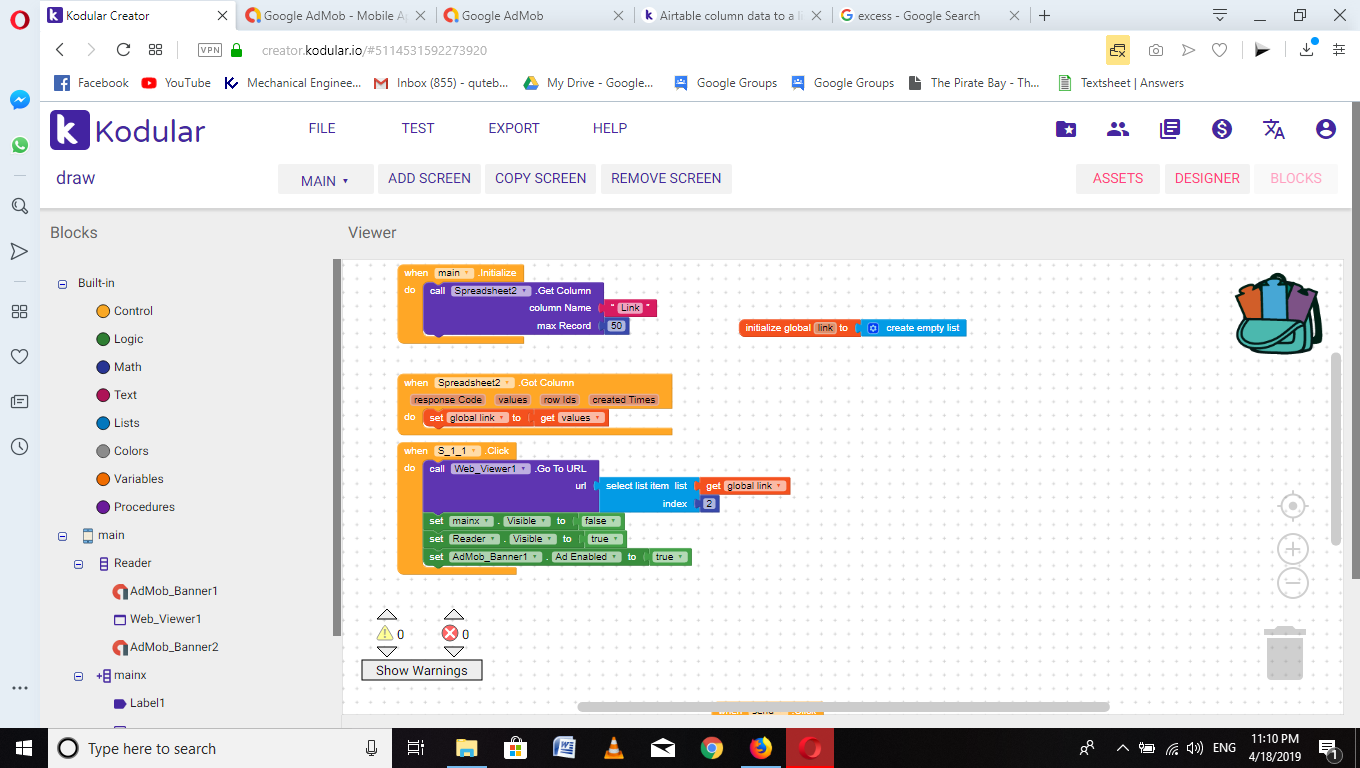The image size is (1360, 768).
Task: Open the starred projects folder icon
Action: (1066, 129)
